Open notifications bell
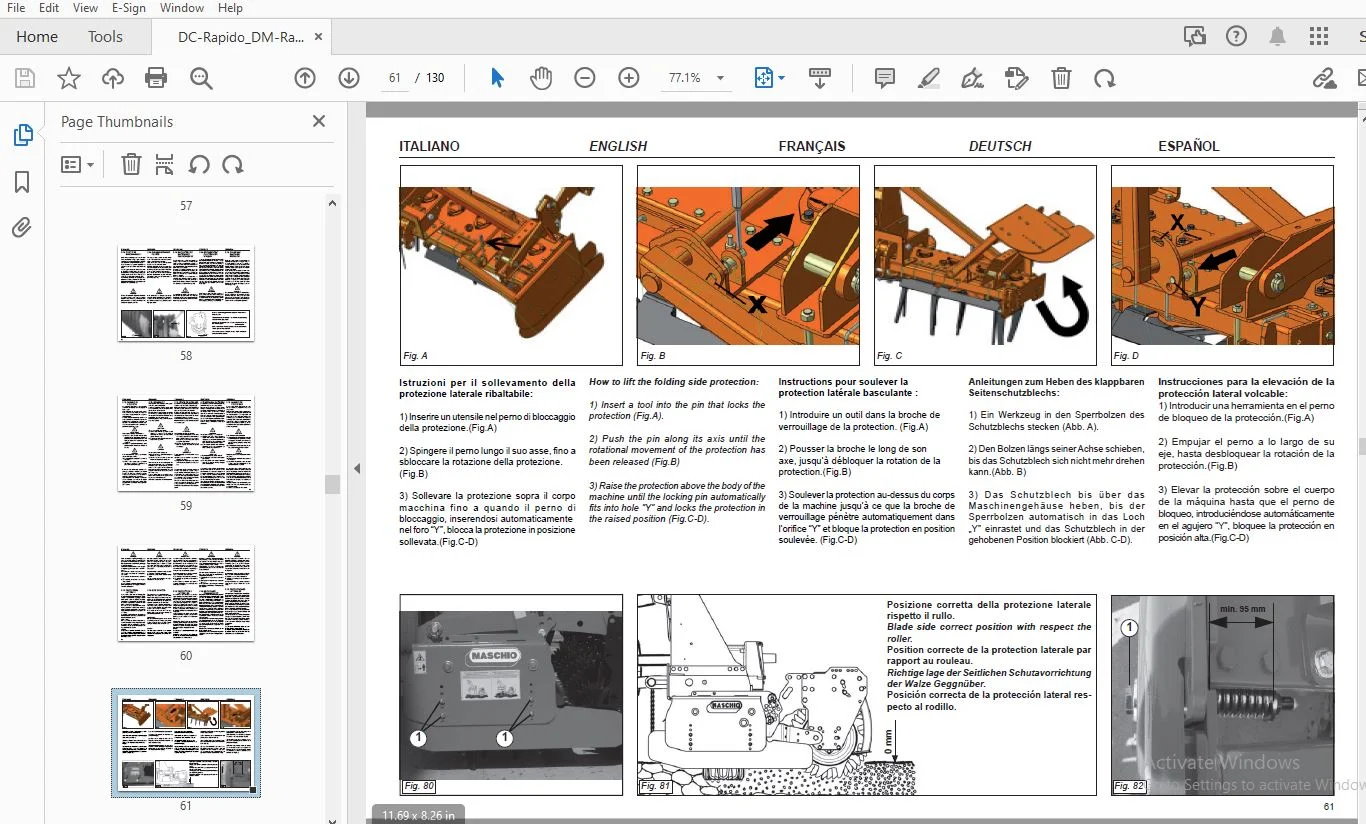 point(1277,36)
